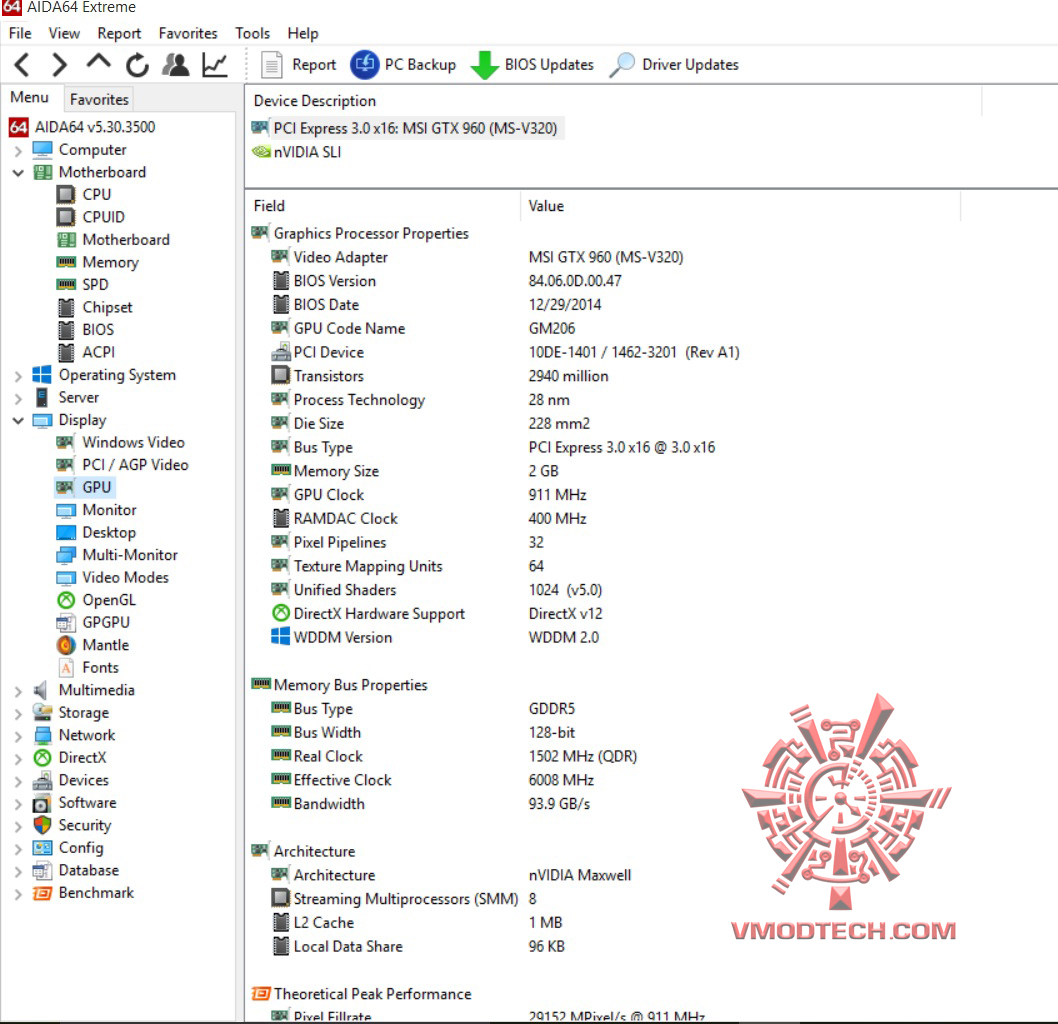Viewport: 1058px width, 1024px height.
Task: Select the Security tree item
Action: pos(72,826)
